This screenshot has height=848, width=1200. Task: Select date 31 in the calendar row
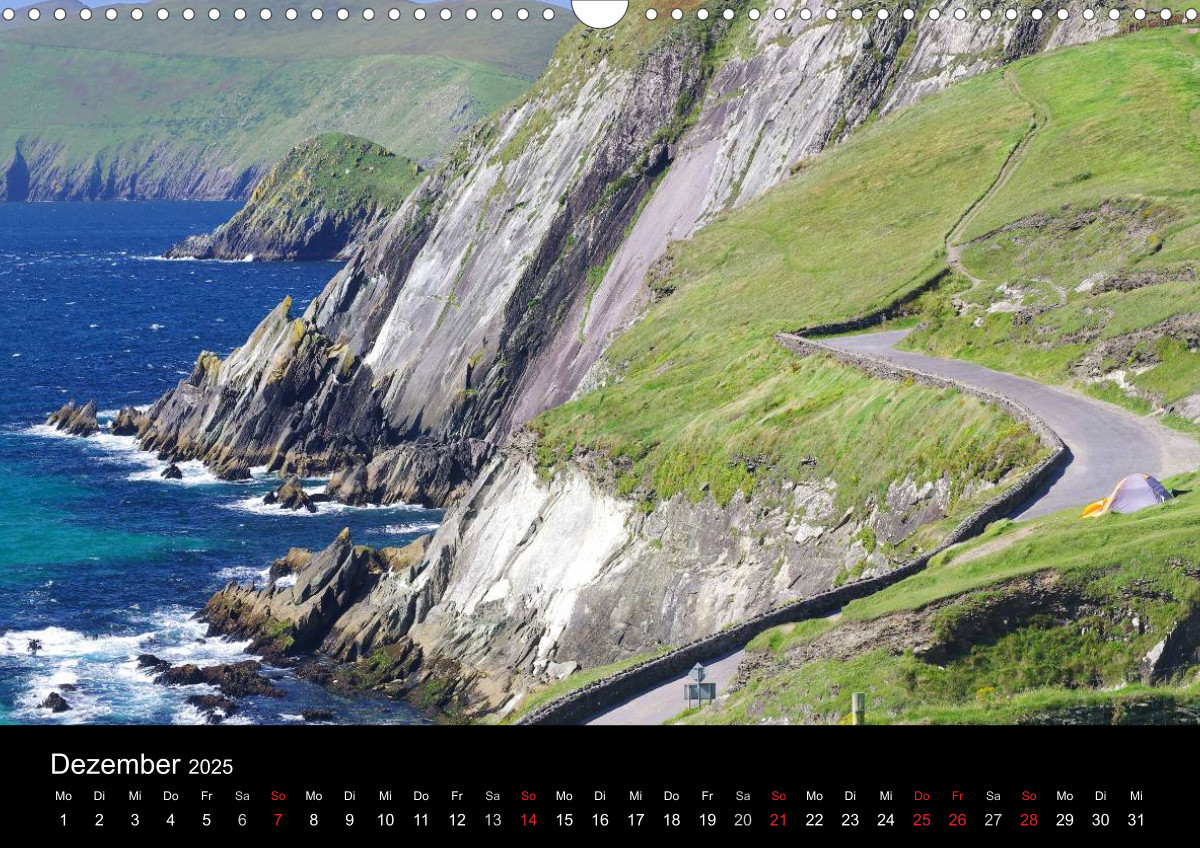point(1136,820)
